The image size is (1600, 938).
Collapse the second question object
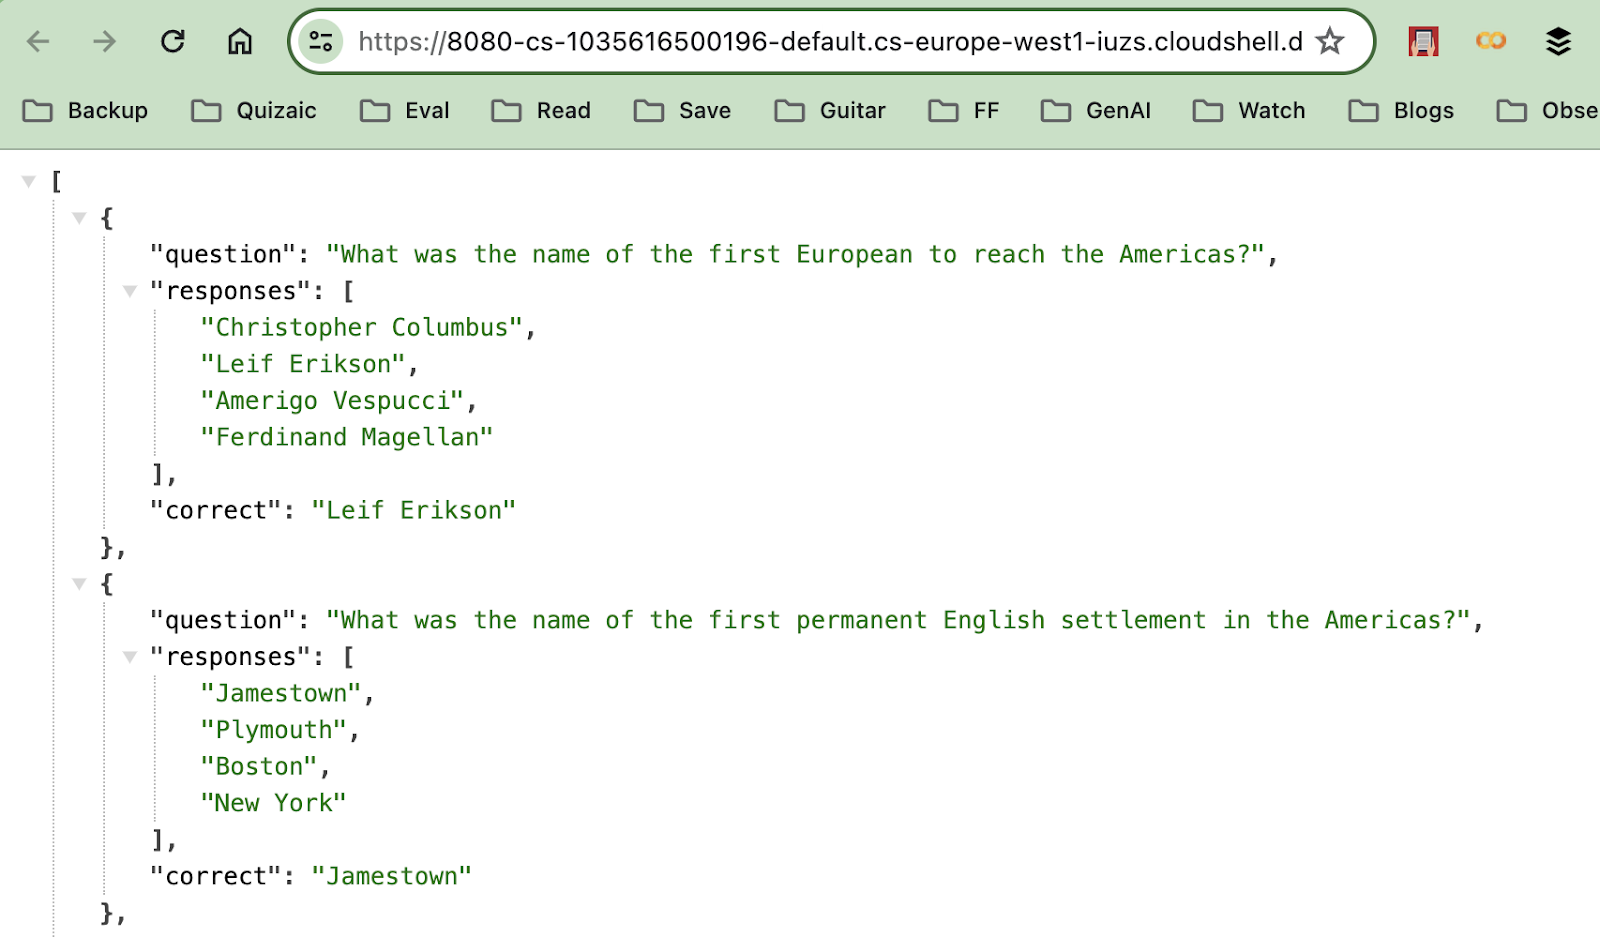(x=80, y=584)
